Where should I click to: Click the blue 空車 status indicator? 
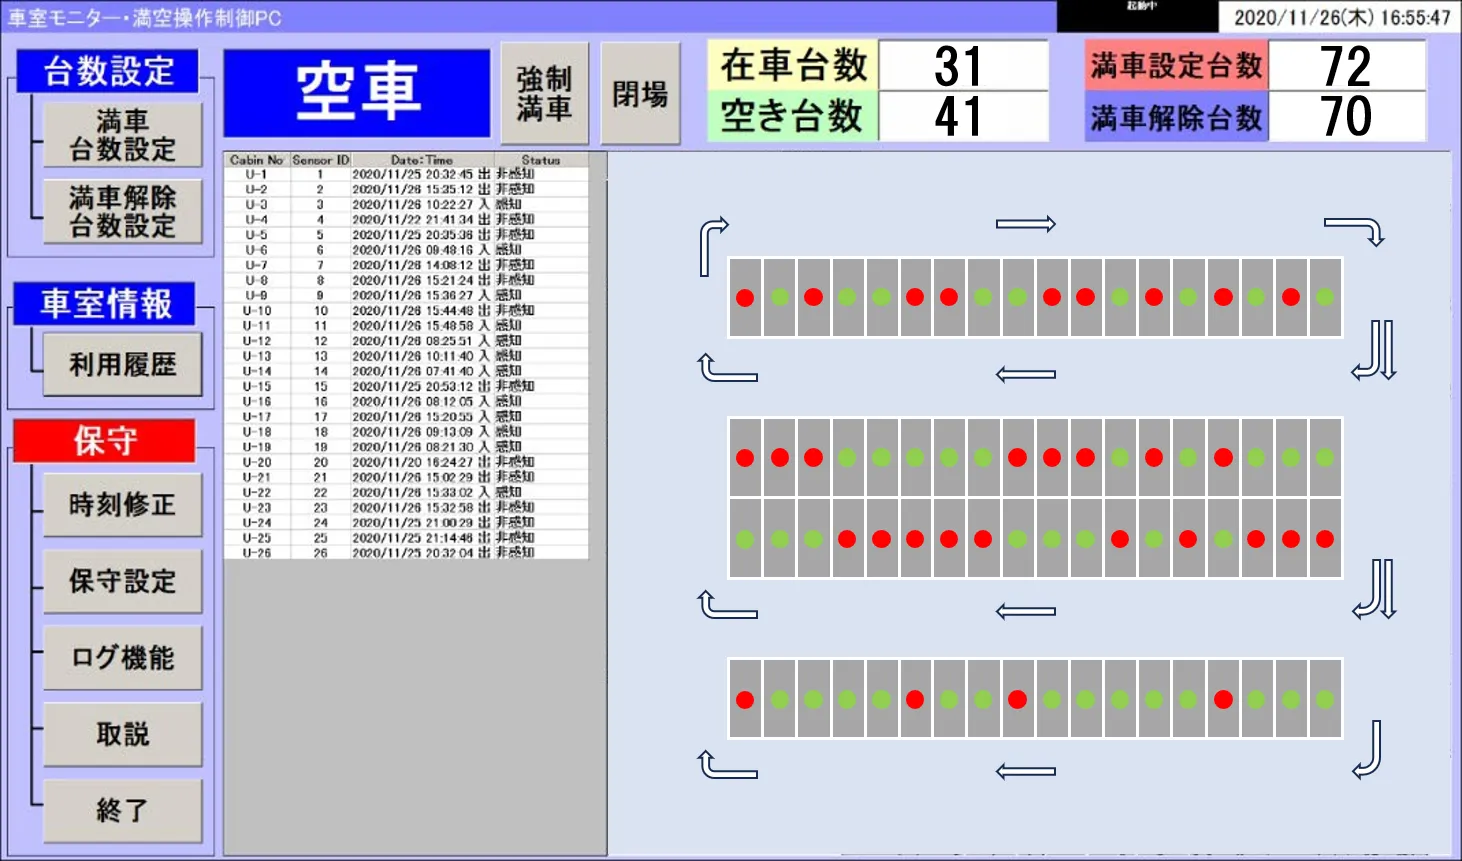(x=357, y=93)
